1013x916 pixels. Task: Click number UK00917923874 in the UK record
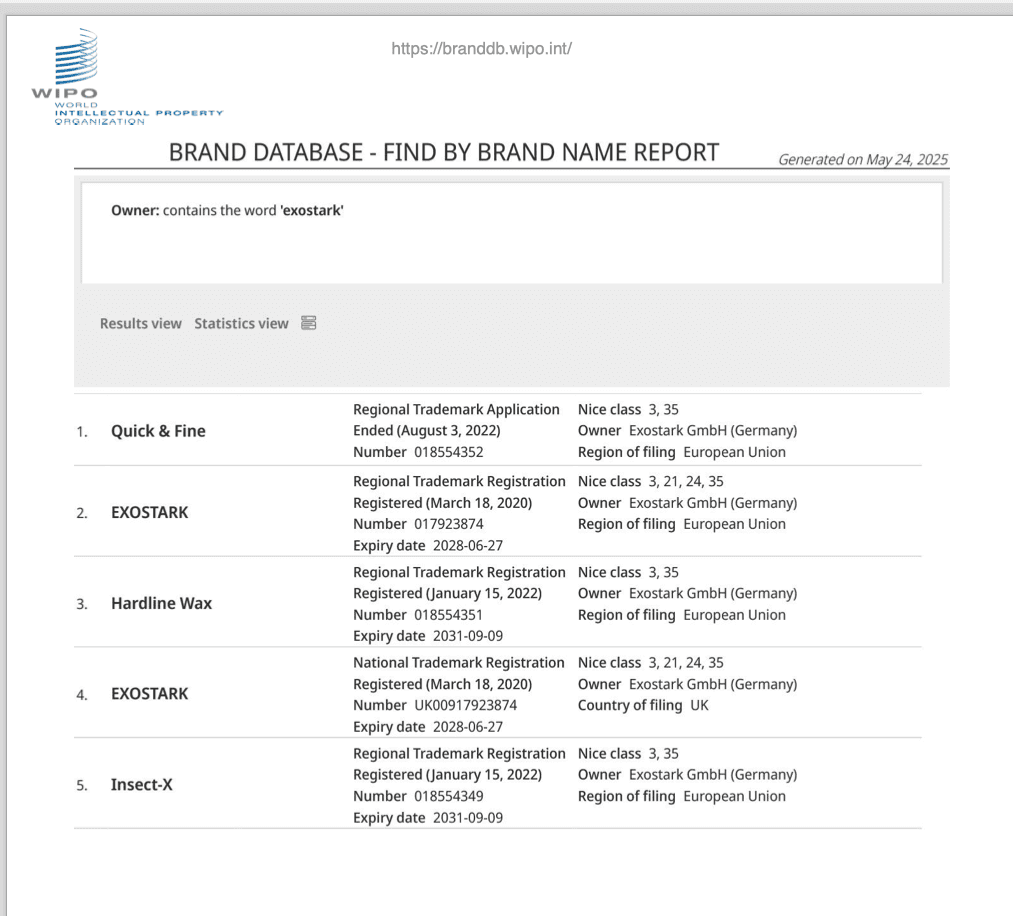[465, 705]
